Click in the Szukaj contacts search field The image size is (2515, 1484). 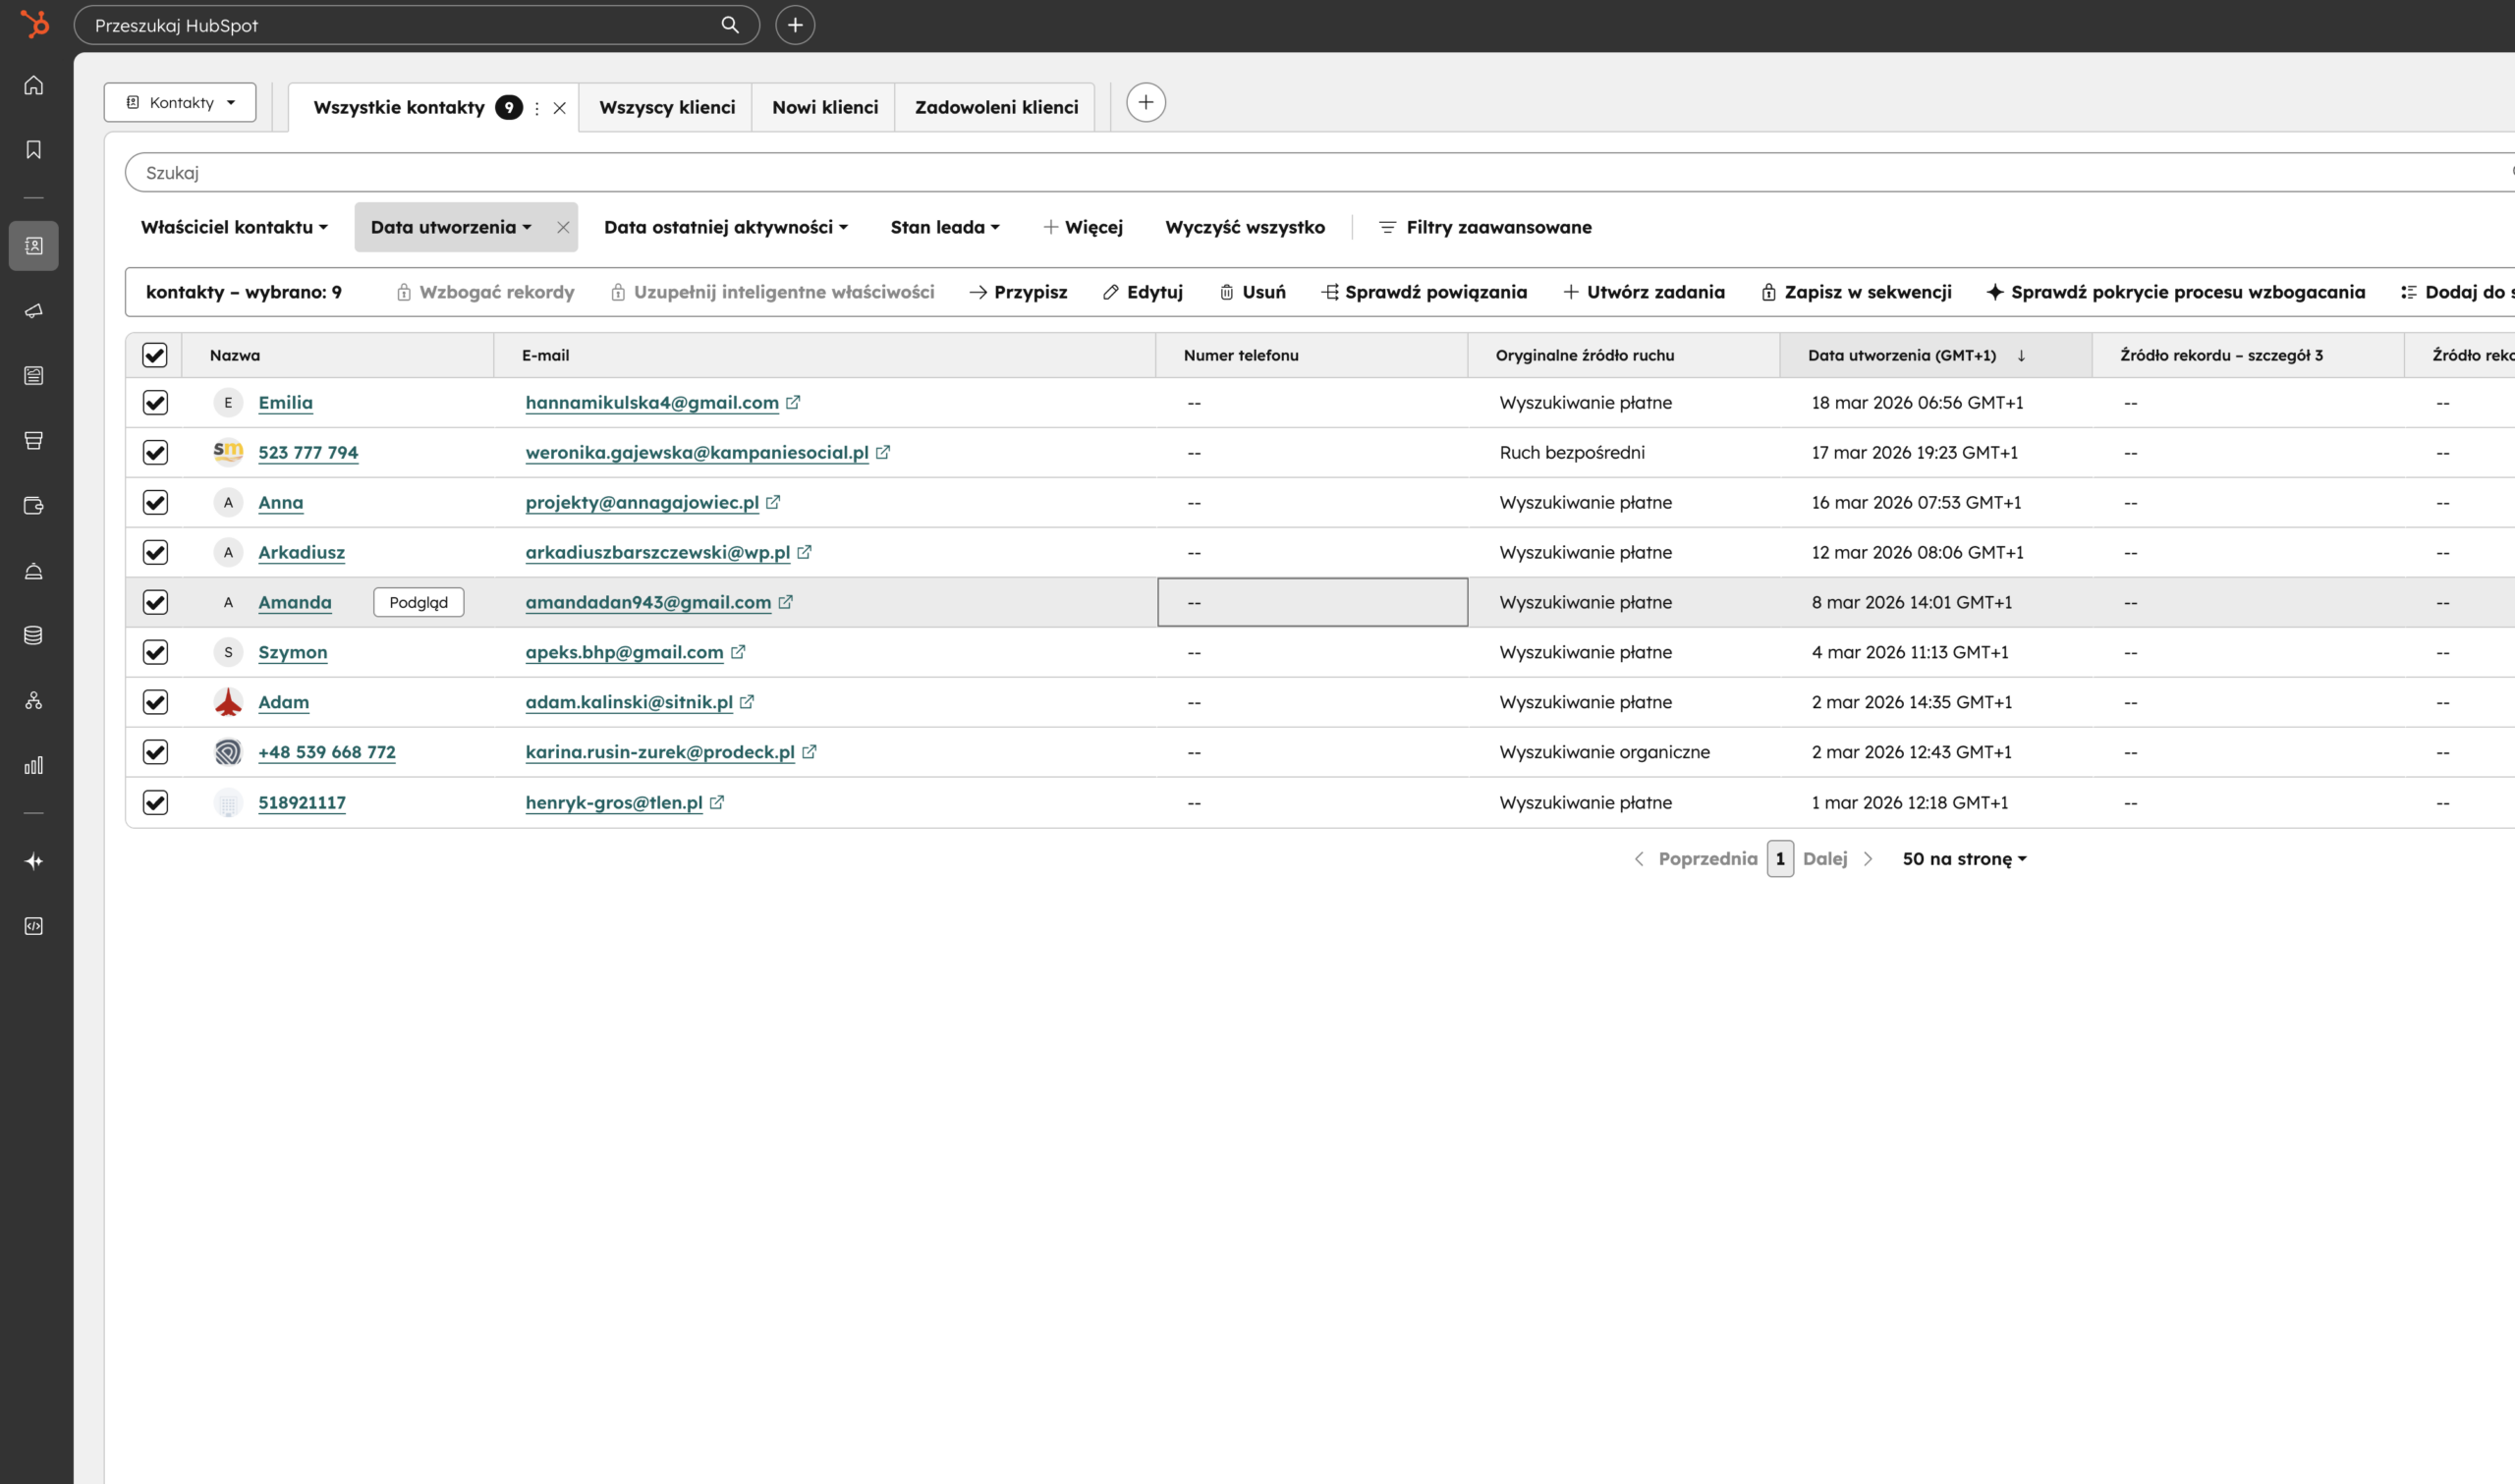(x=1320, y=172)
